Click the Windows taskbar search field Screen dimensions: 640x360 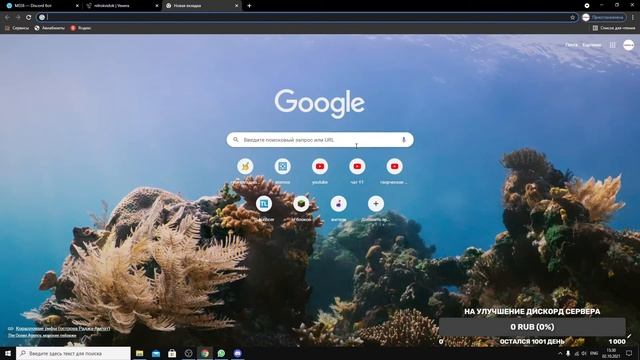click(73, 353)
